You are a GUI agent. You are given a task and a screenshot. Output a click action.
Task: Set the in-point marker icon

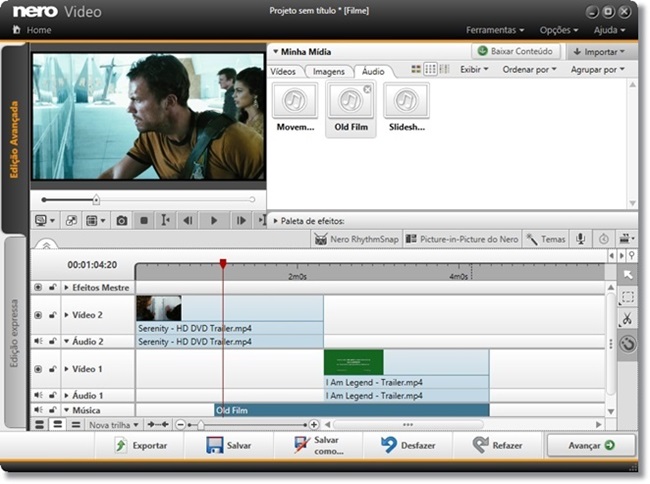click(165, 220)
